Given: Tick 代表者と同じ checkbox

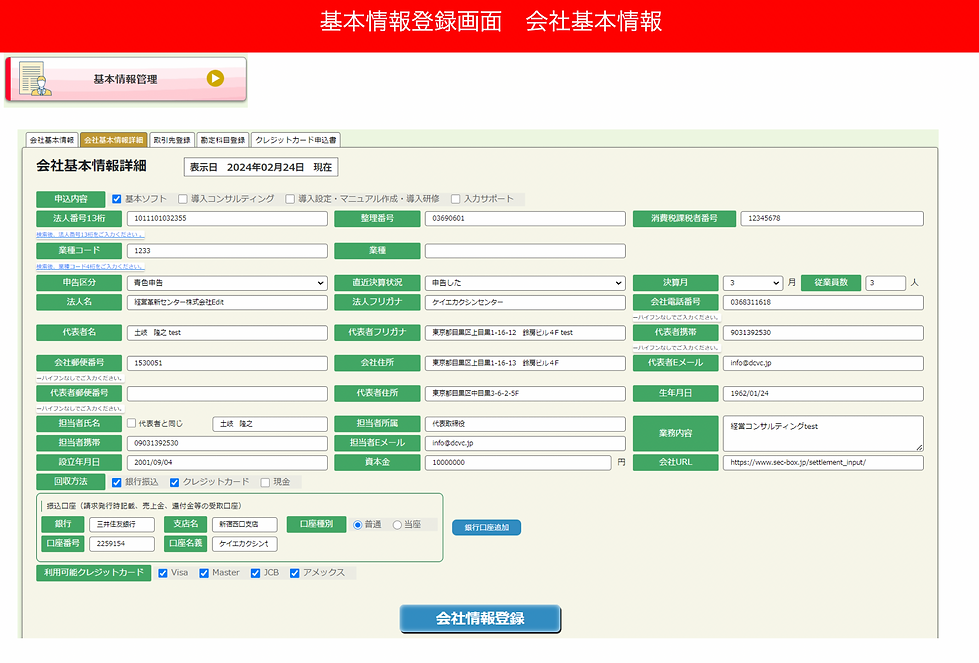Looking at the screenshot, I should click(132, 423).
